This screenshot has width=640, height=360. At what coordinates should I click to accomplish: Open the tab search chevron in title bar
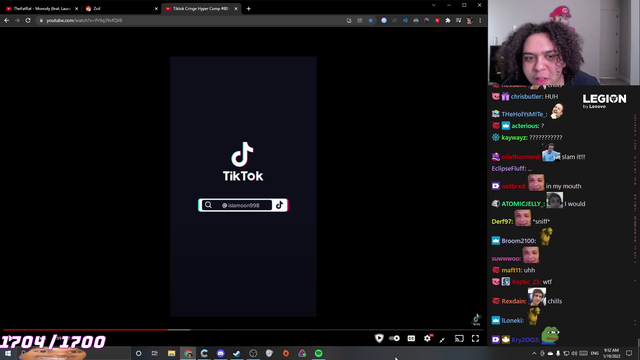click(x=433, y=5)
